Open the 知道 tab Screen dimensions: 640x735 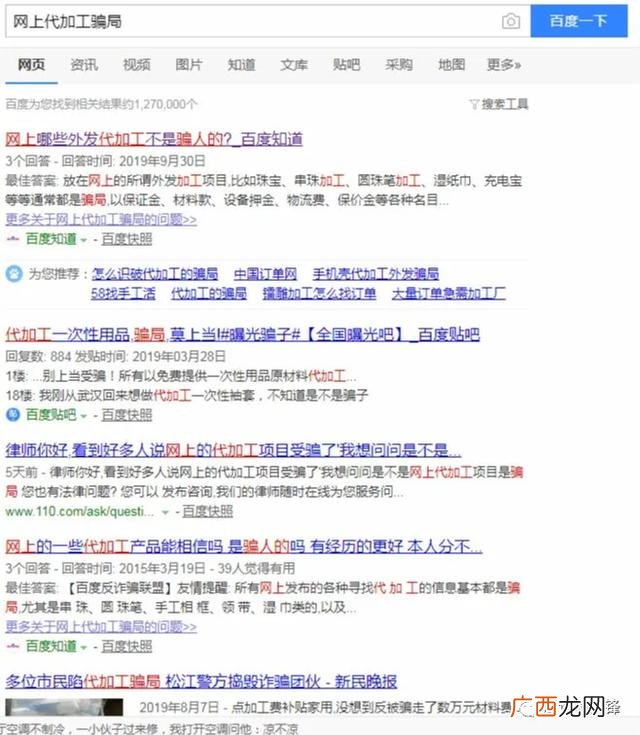coord(241,65)
